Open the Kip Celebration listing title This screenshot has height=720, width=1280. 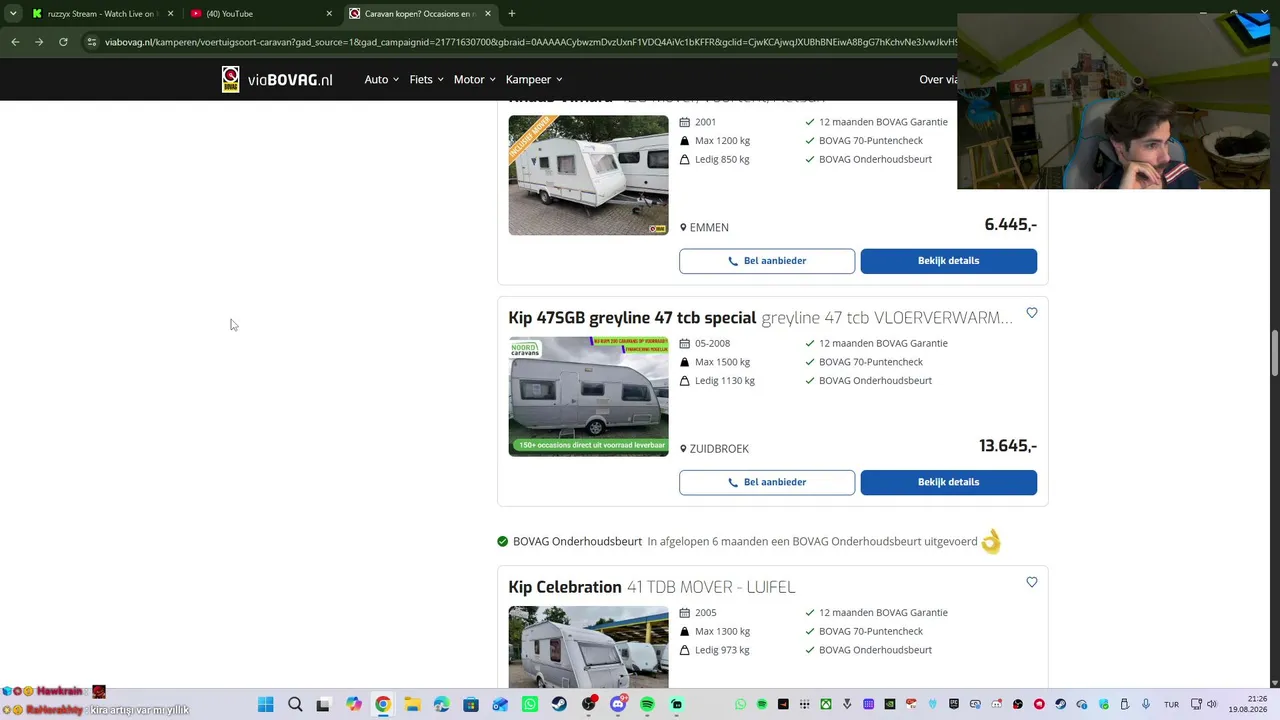coord(565,587)
